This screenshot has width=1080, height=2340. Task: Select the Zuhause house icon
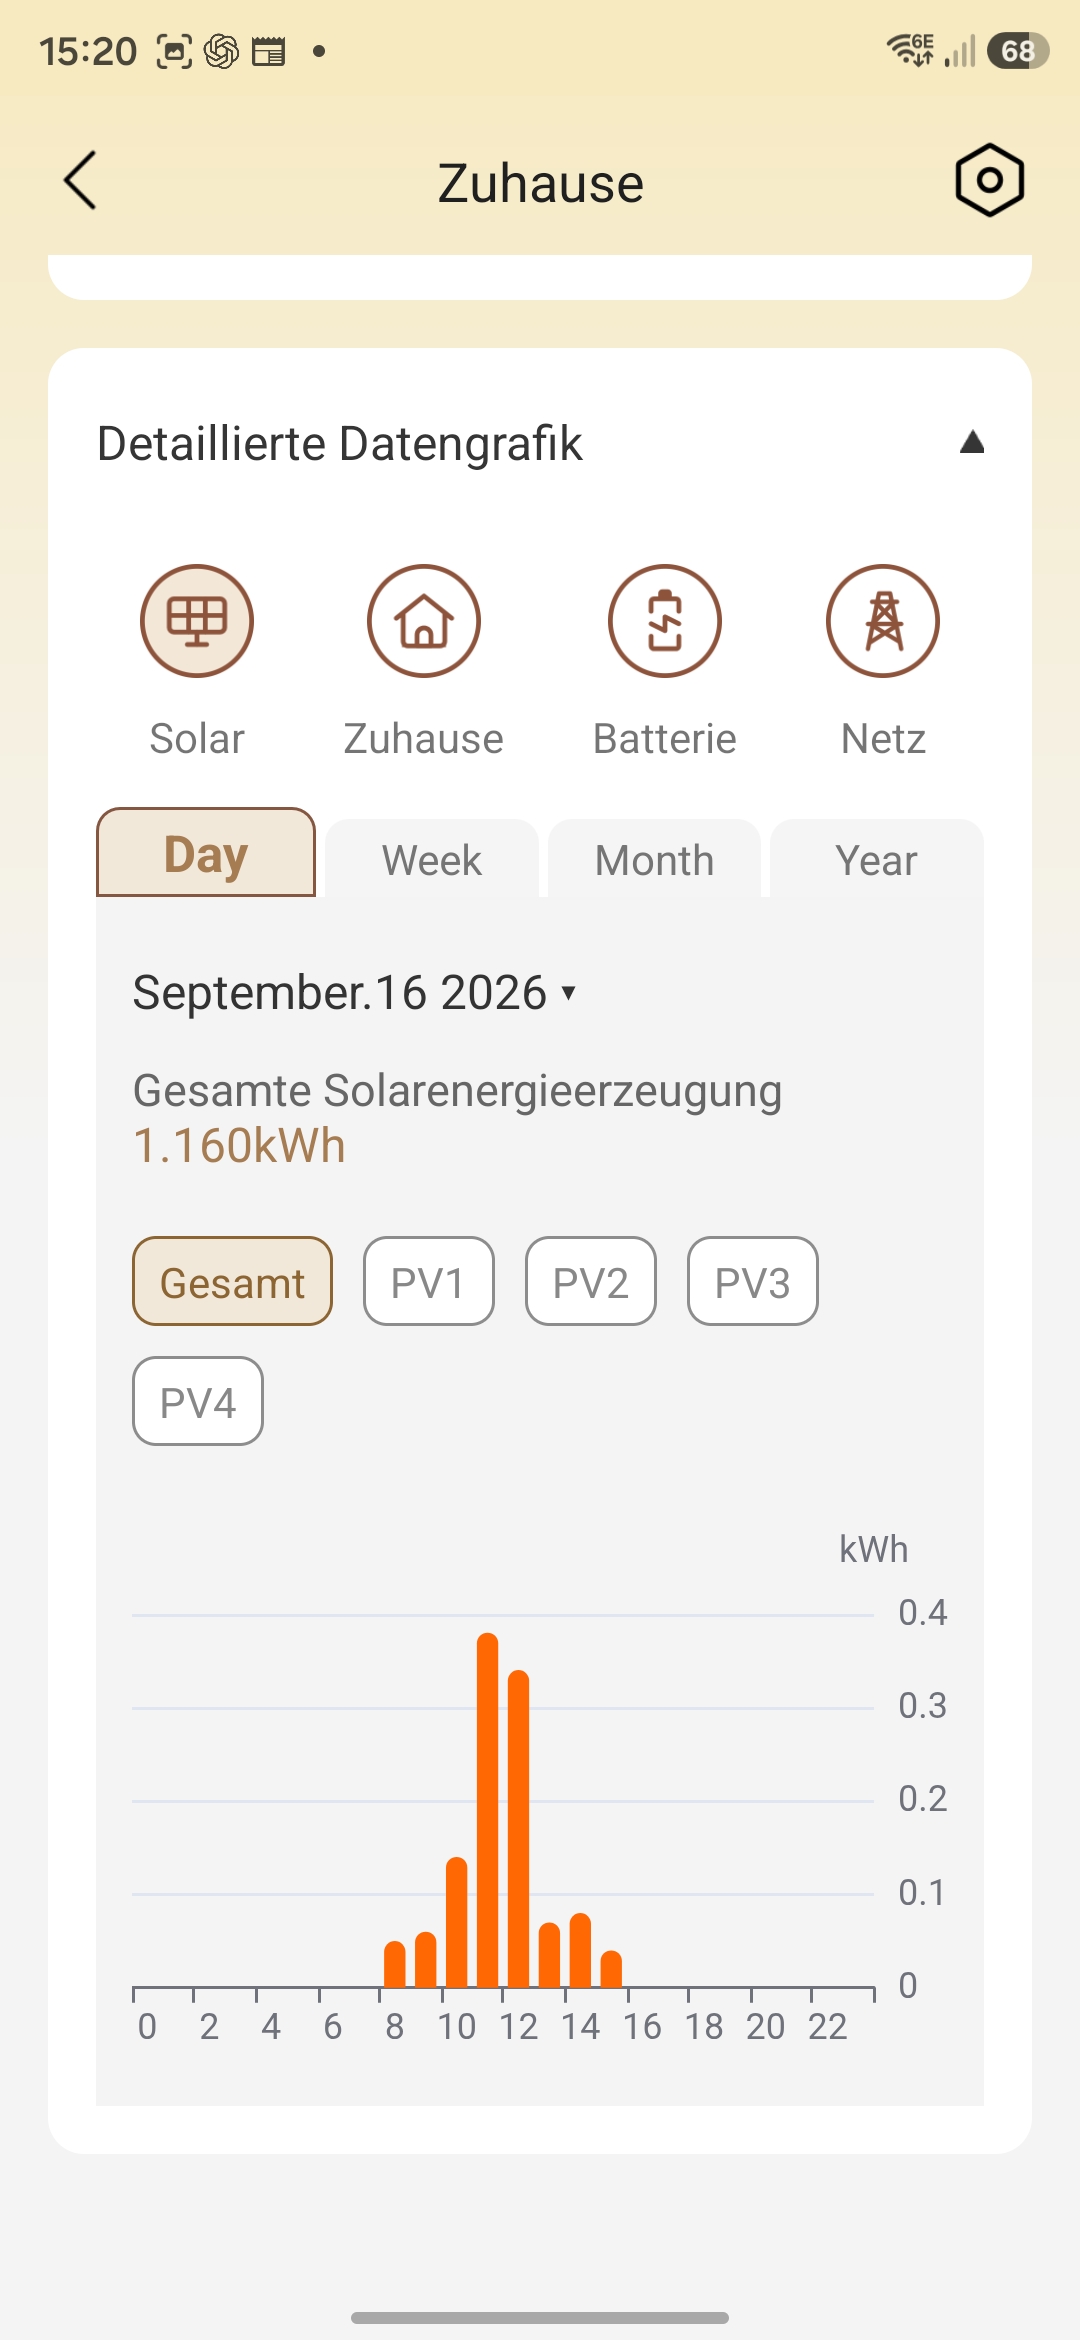pyautogui.click(x=424, y=621)
